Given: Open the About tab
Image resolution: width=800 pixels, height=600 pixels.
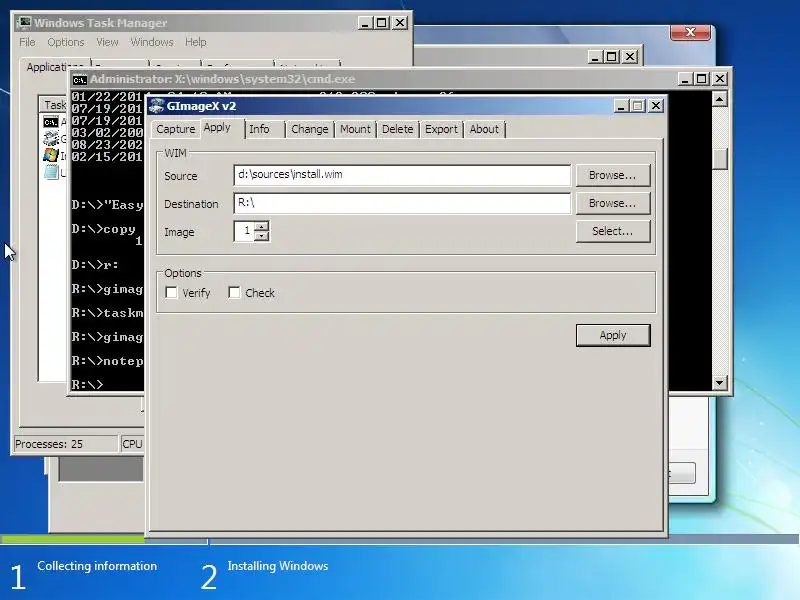Looking at the screenshot, I should point(484,129).
